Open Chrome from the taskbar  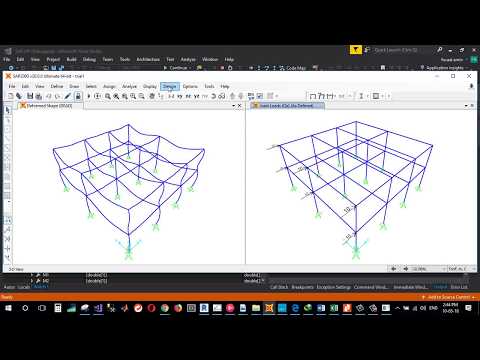point(165,308)
